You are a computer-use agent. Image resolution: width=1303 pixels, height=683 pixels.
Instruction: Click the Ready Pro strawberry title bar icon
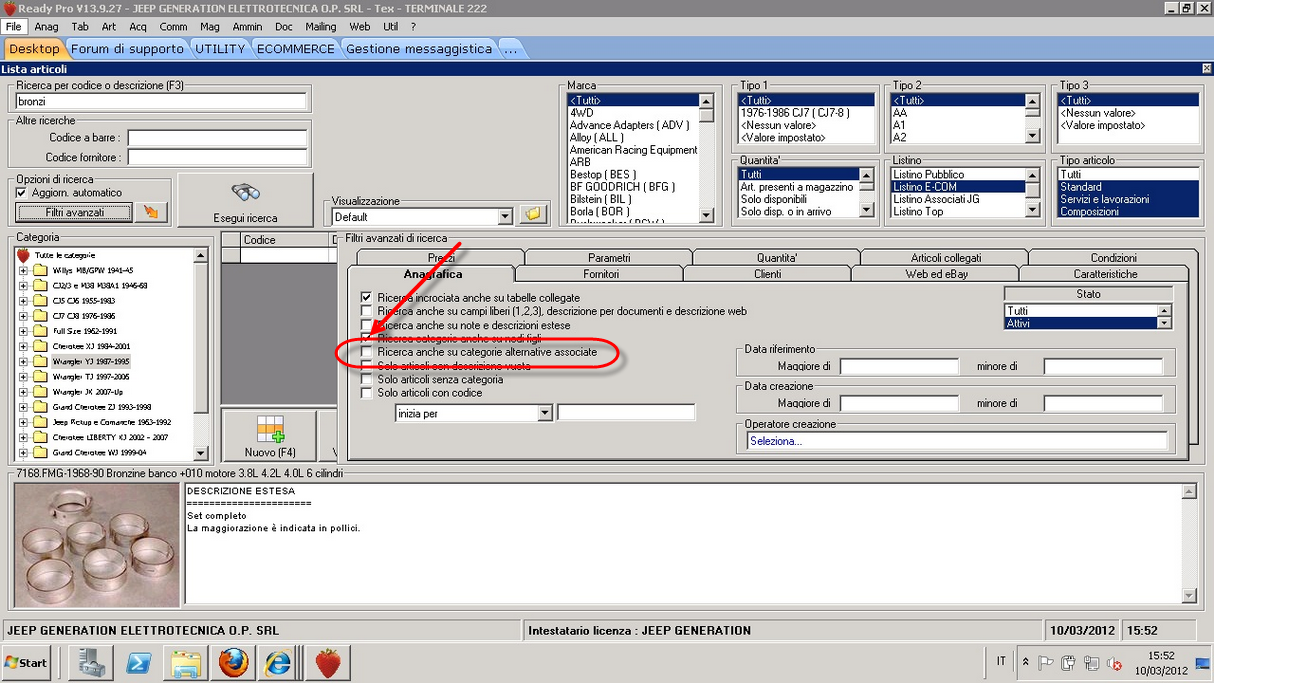[x=9, y=8]
